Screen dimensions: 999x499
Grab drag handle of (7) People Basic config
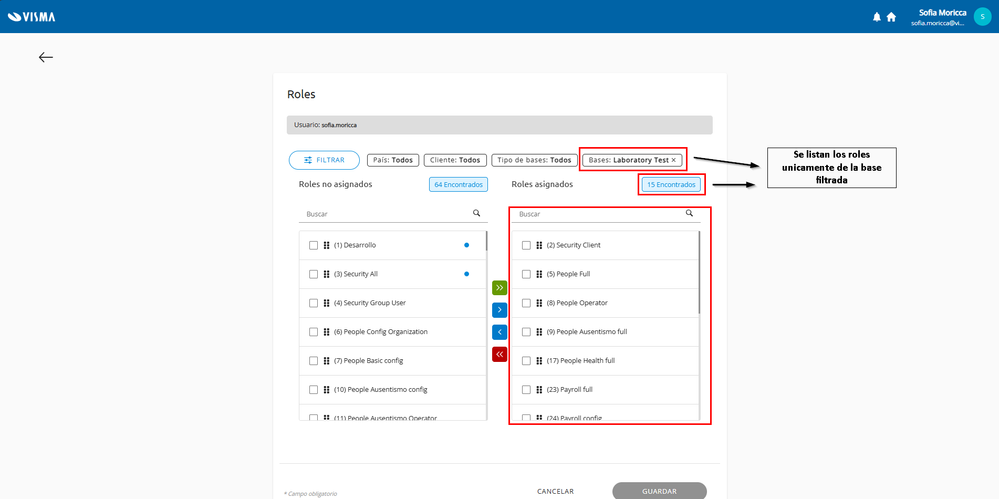[x=326, y=361]
